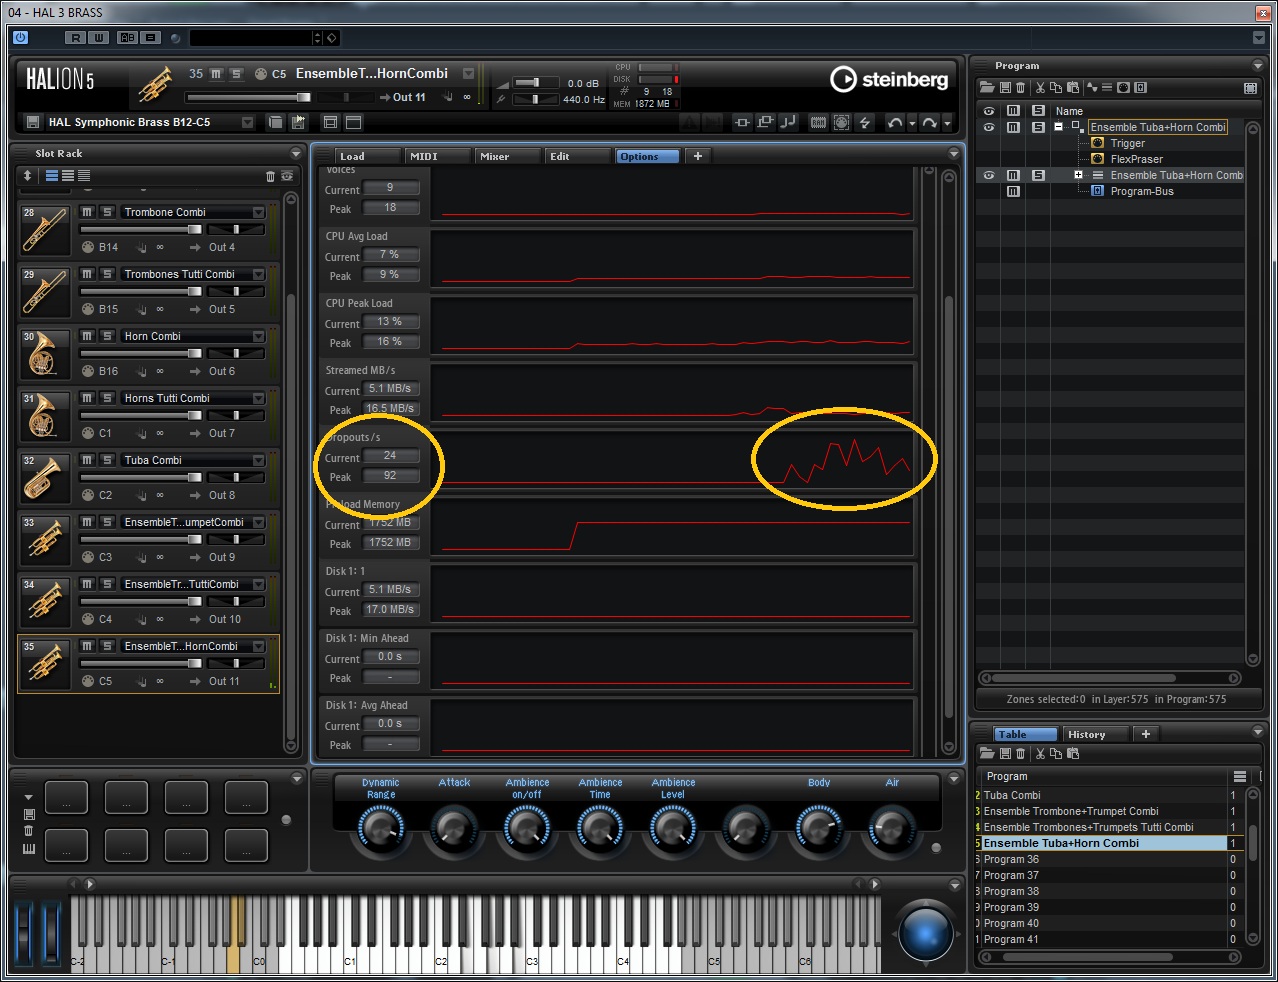Solo the selected program in the header slot
The image size is (1278, 982).
click(x=236, y=74)
